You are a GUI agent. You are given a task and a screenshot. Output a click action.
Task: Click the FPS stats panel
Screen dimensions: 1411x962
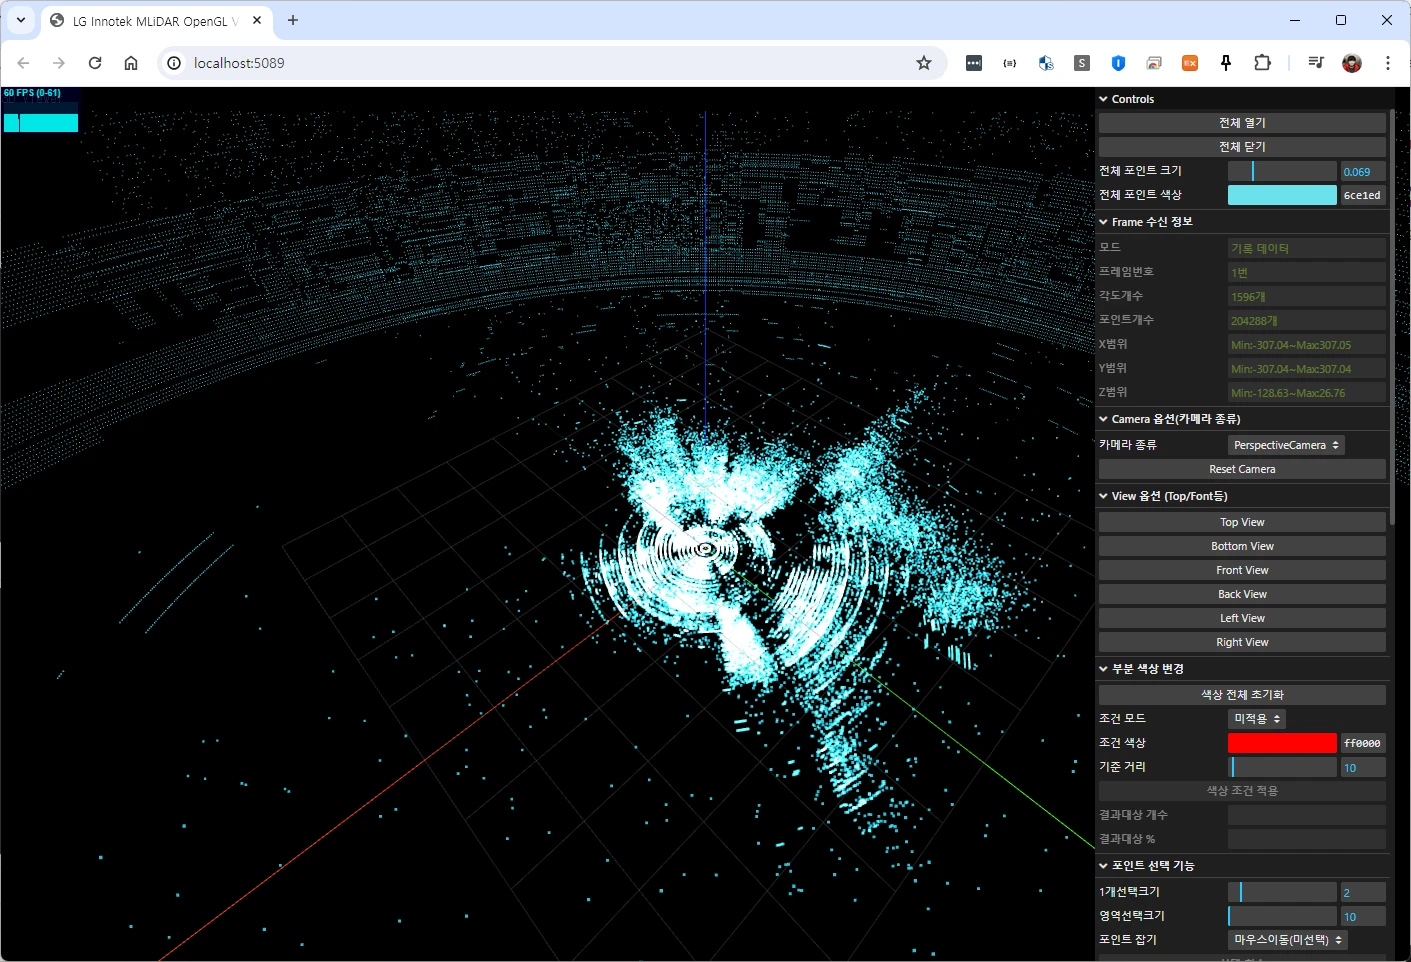pyautogui.click(x=41, y=110)
